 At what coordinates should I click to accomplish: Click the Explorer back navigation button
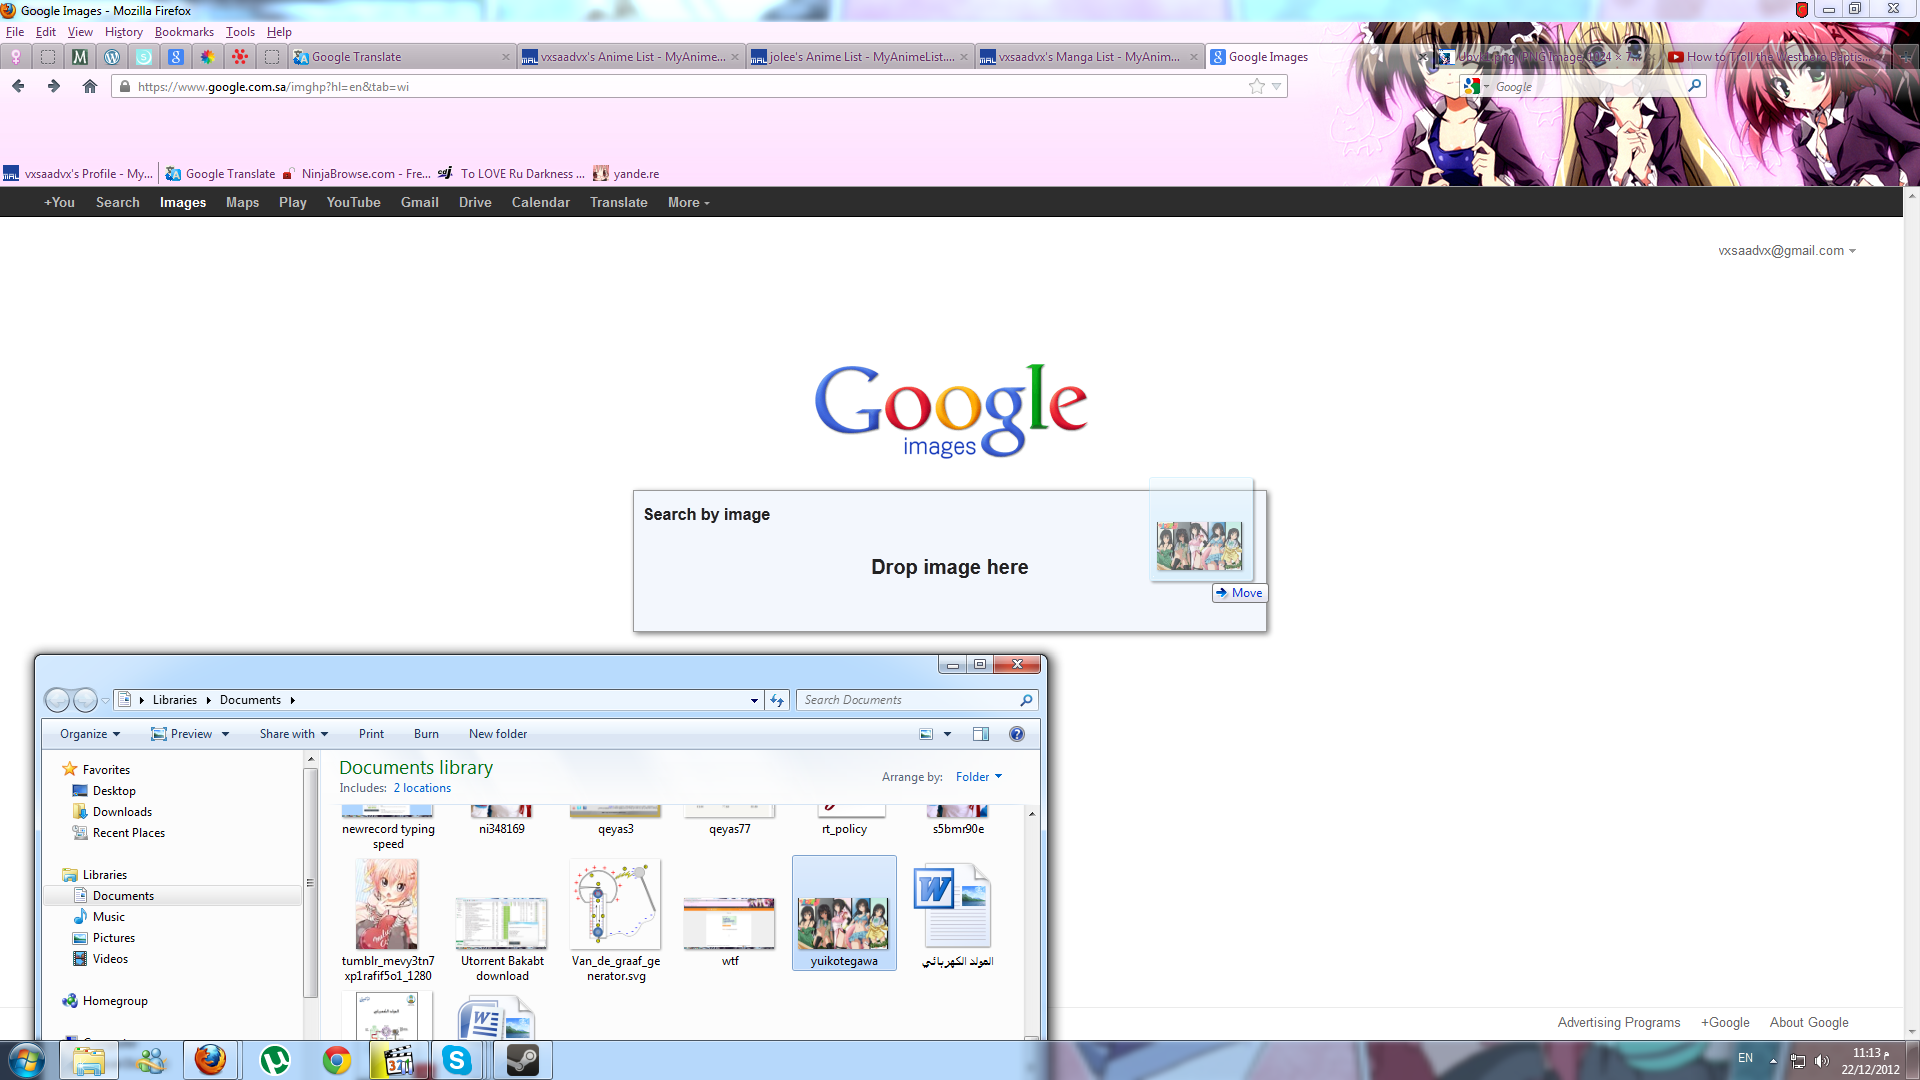58,700
